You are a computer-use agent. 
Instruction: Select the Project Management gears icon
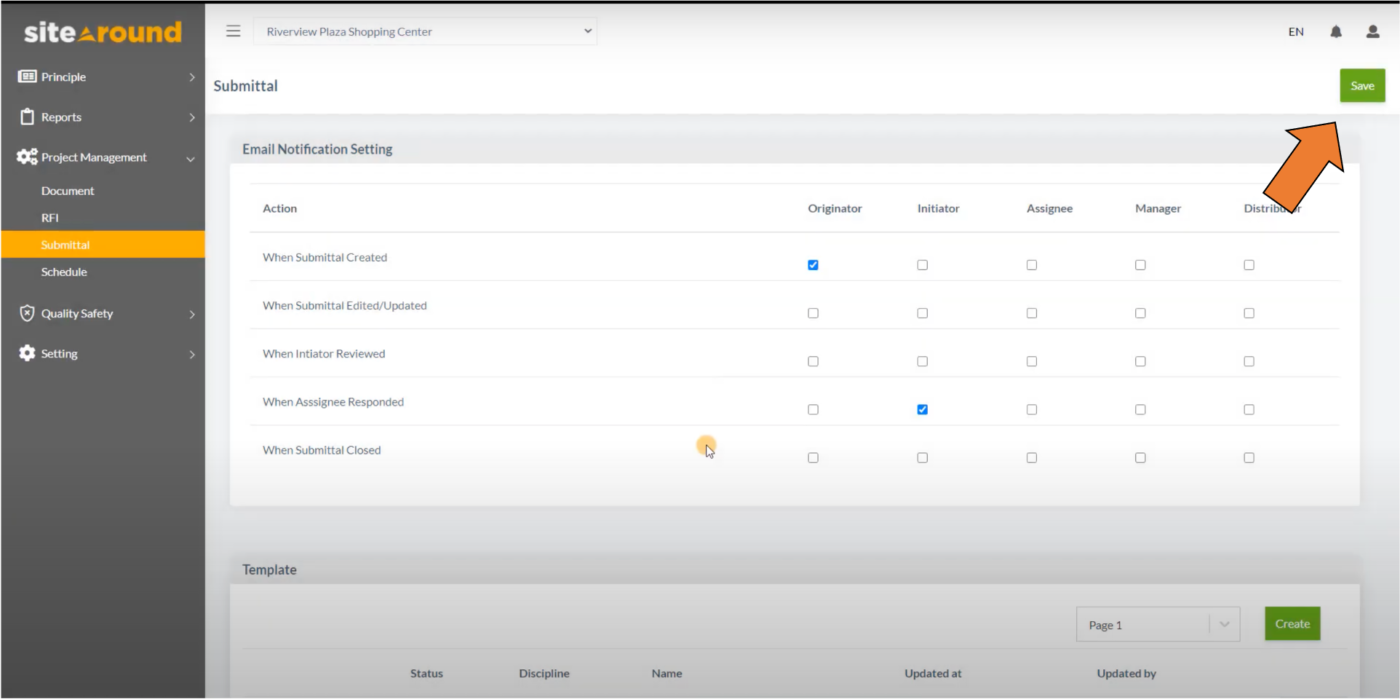(x=27, y=157)
